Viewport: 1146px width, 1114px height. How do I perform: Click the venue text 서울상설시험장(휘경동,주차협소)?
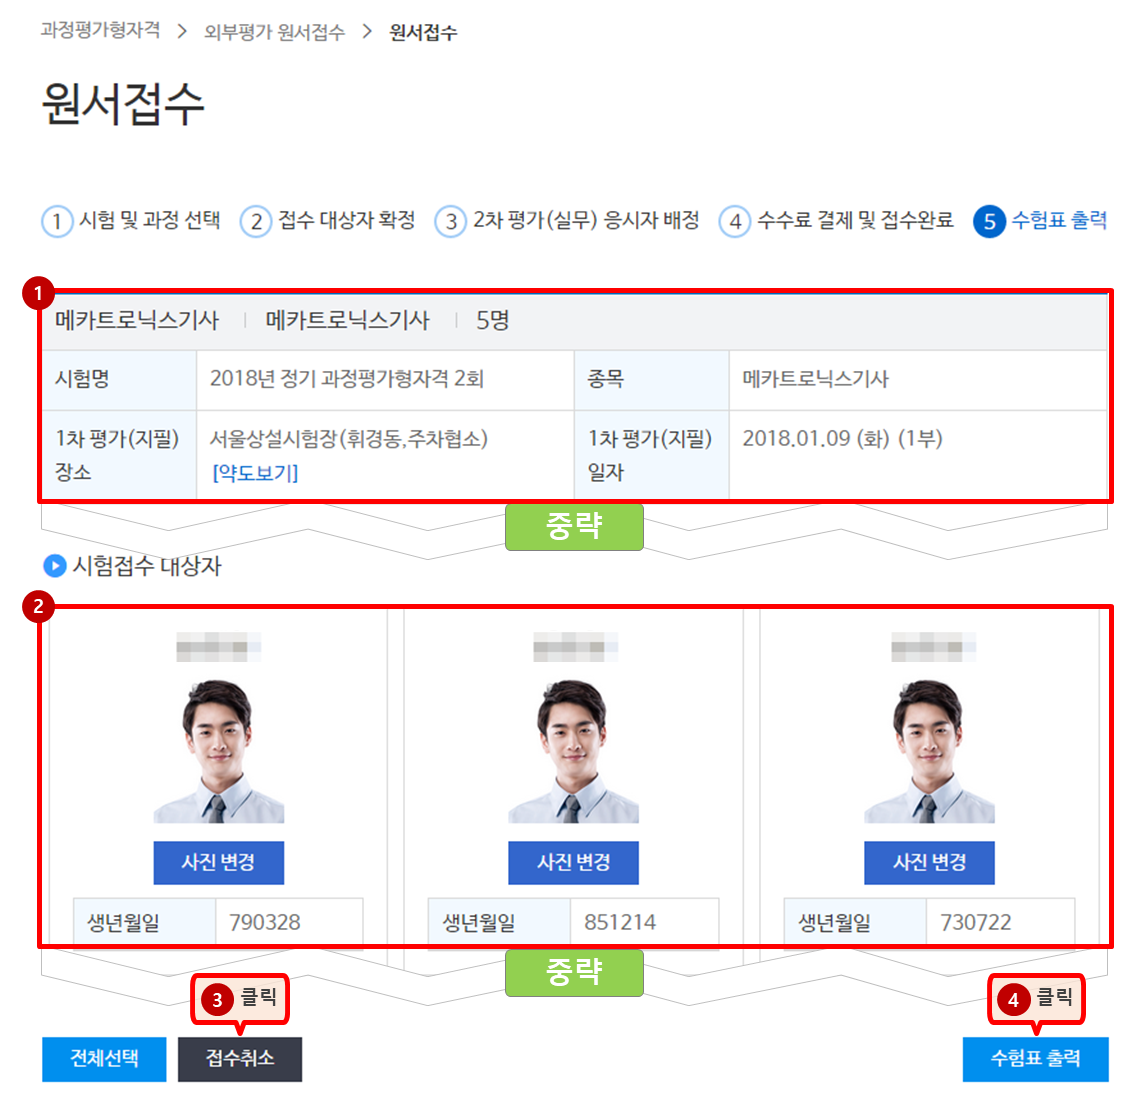click(x=349, y=439)
